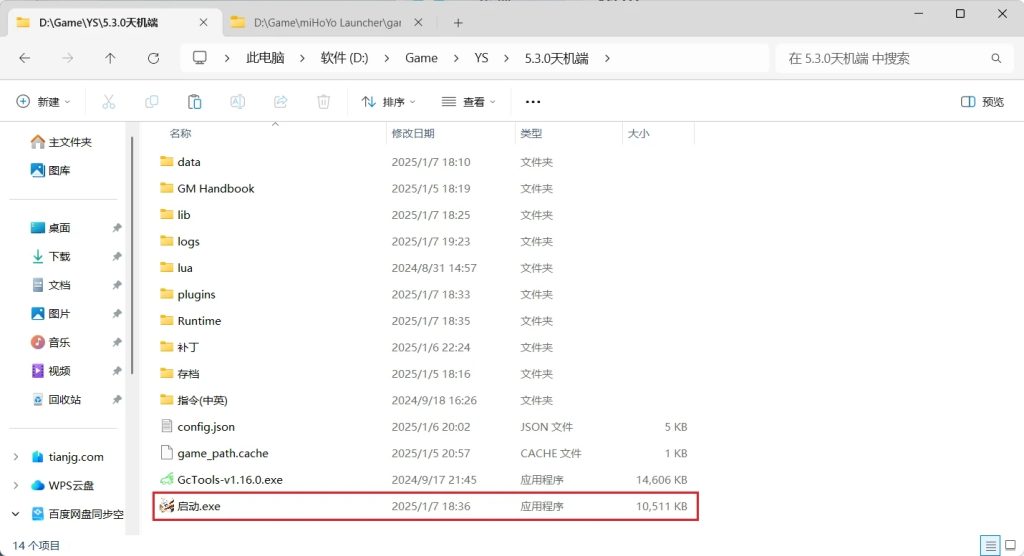1024x556 pixels.
Task: Toggle the 预览 preview pane
Action: (x=982, y=102)
